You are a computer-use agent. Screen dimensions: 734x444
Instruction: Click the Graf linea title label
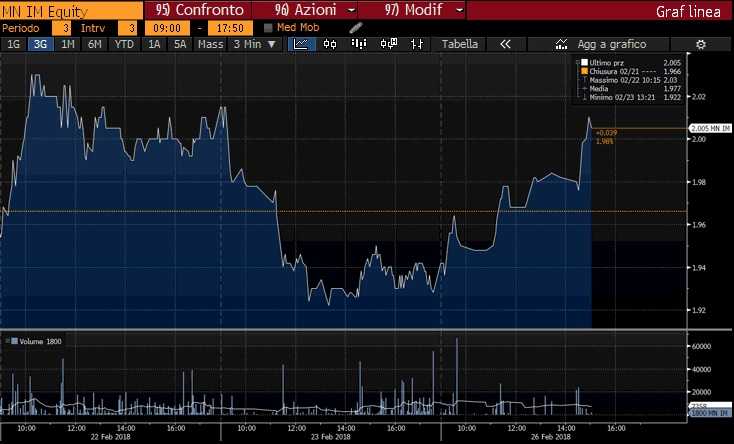tap(688, 11)
